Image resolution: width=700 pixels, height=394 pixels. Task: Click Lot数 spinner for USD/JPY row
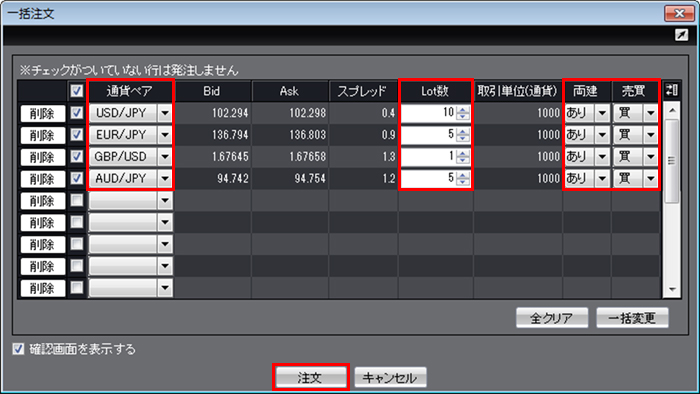coord(463,113)
